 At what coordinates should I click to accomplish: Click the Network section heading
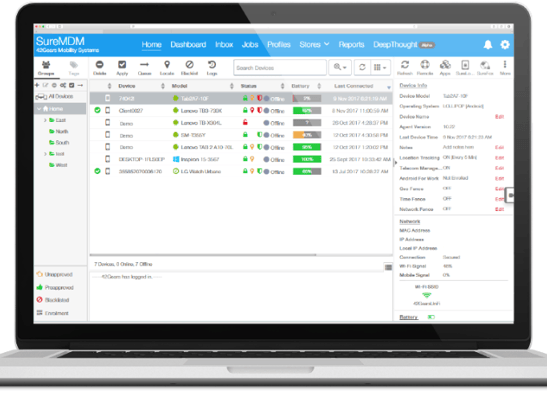410,221
